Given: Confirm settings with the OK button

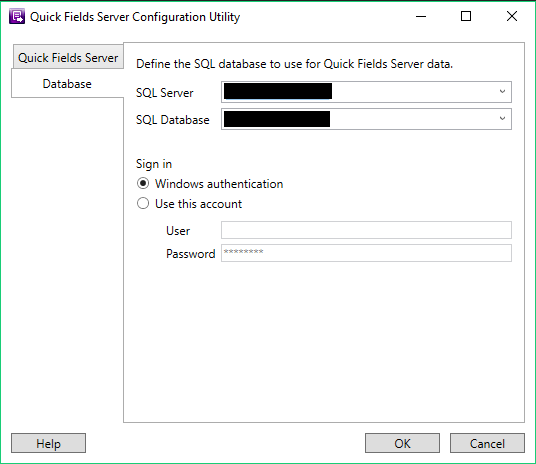Looking at the screenshot, I should 402,443.
